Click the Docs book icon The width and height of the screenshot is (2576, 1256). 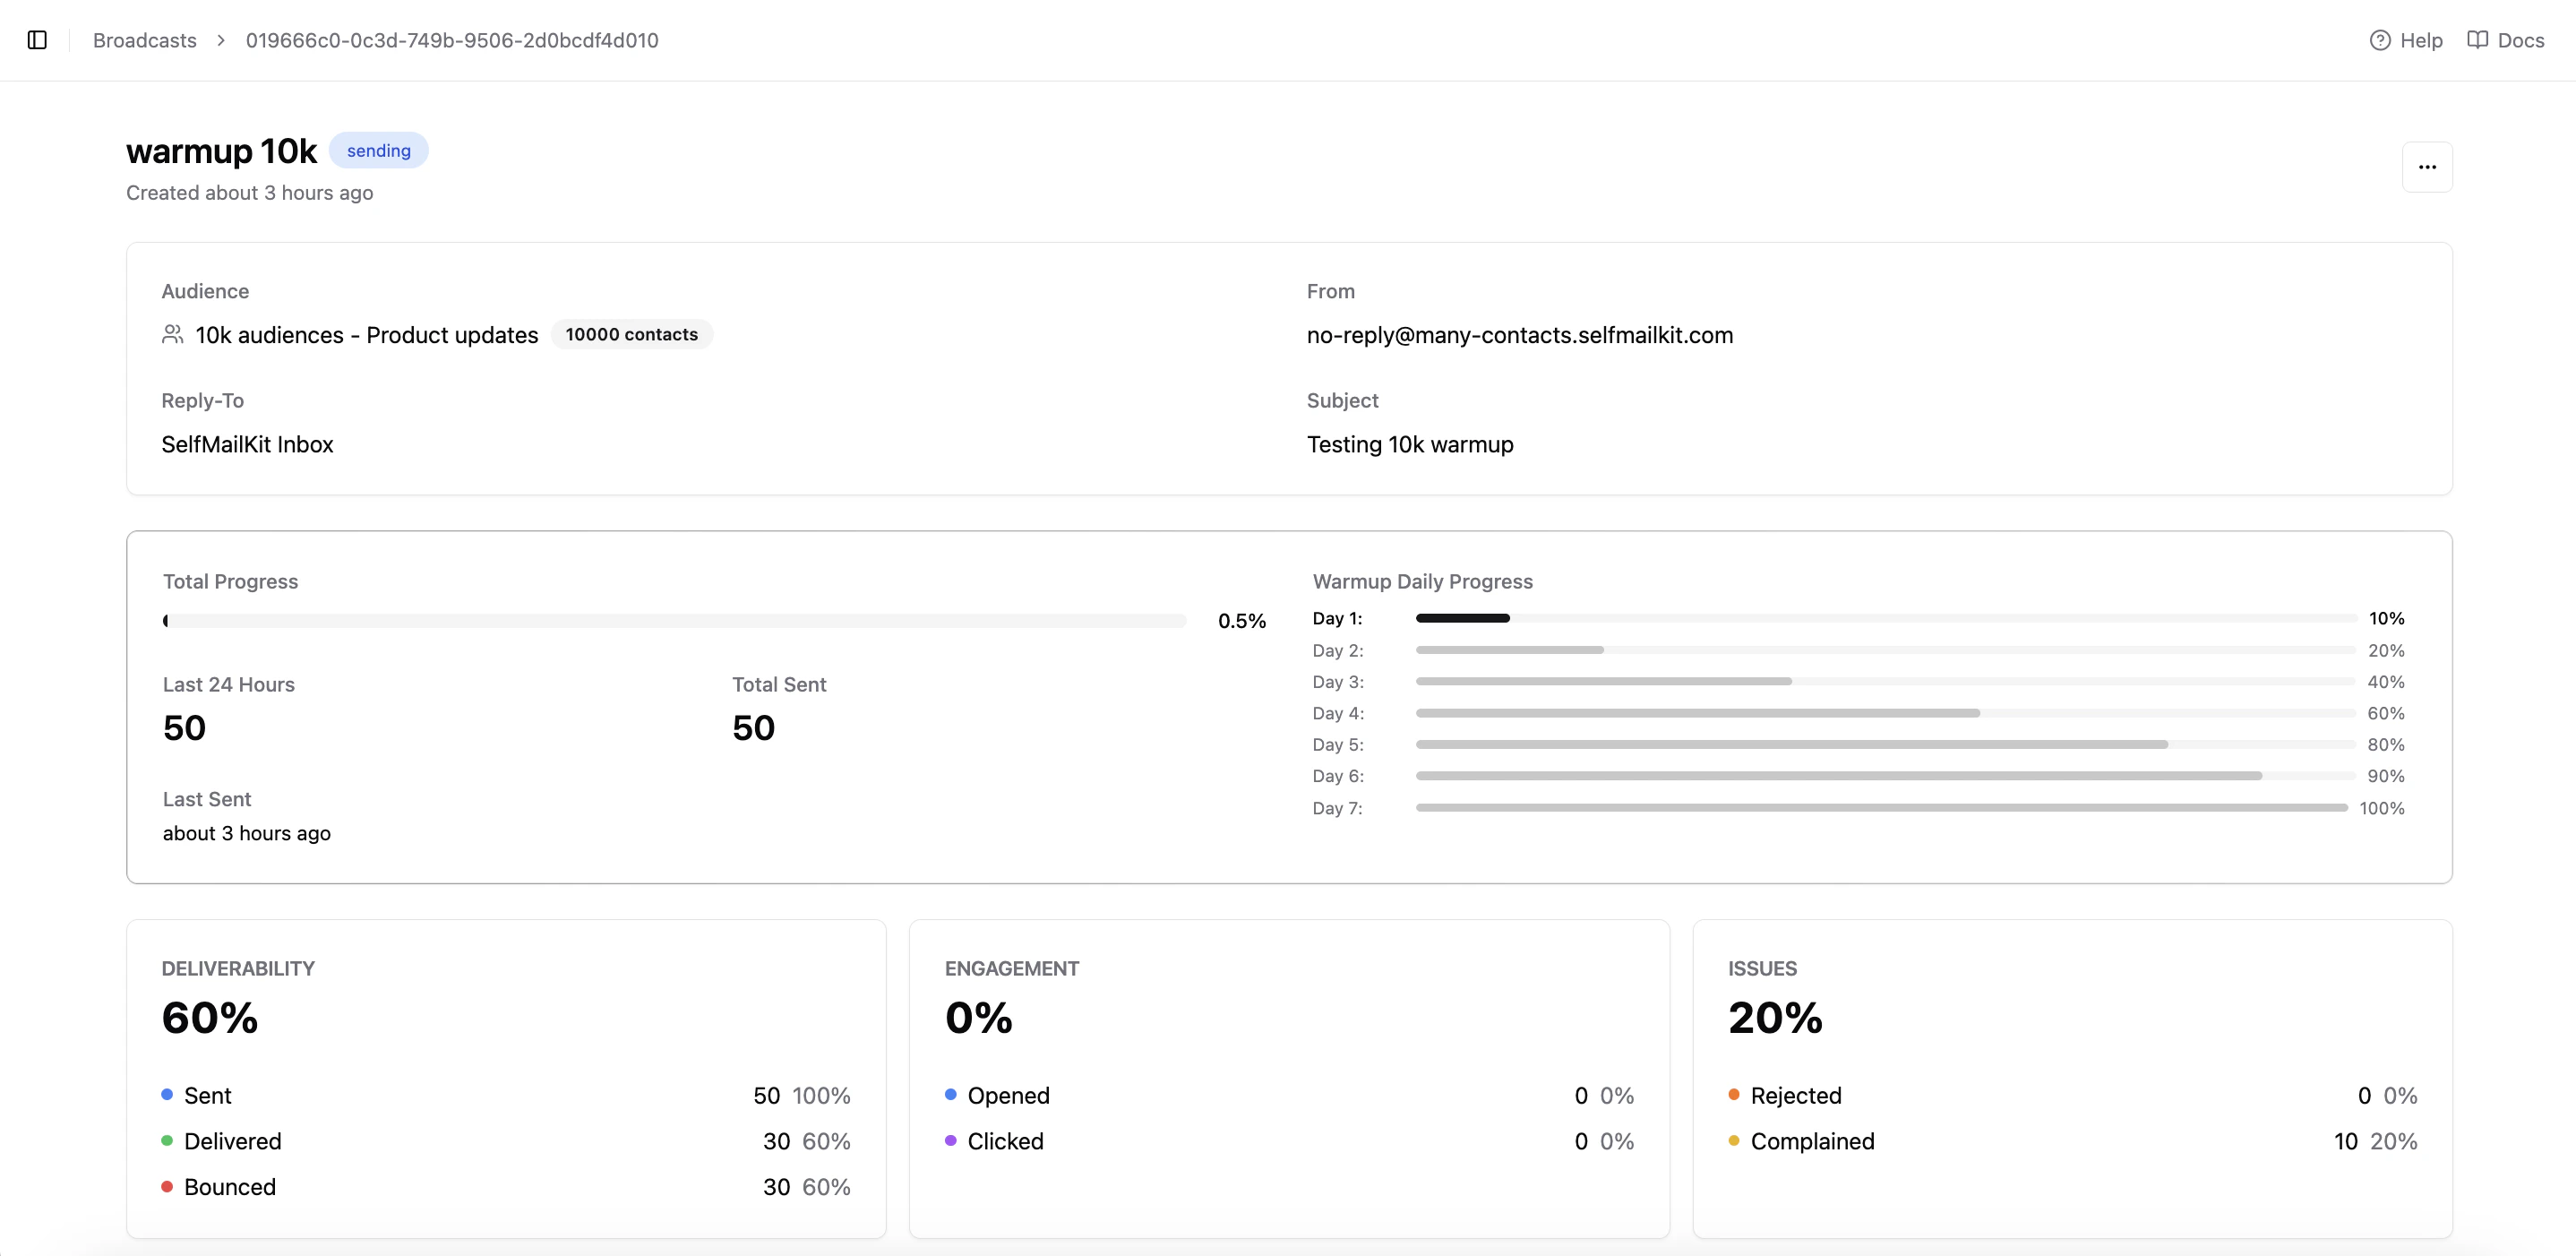[2477, 40]
